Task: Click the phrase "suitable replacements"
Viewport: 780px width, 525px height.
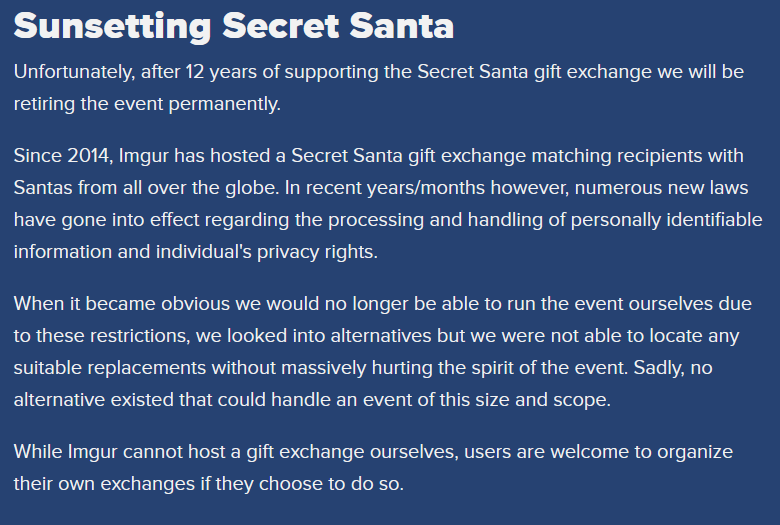Action: coord(109,368)
